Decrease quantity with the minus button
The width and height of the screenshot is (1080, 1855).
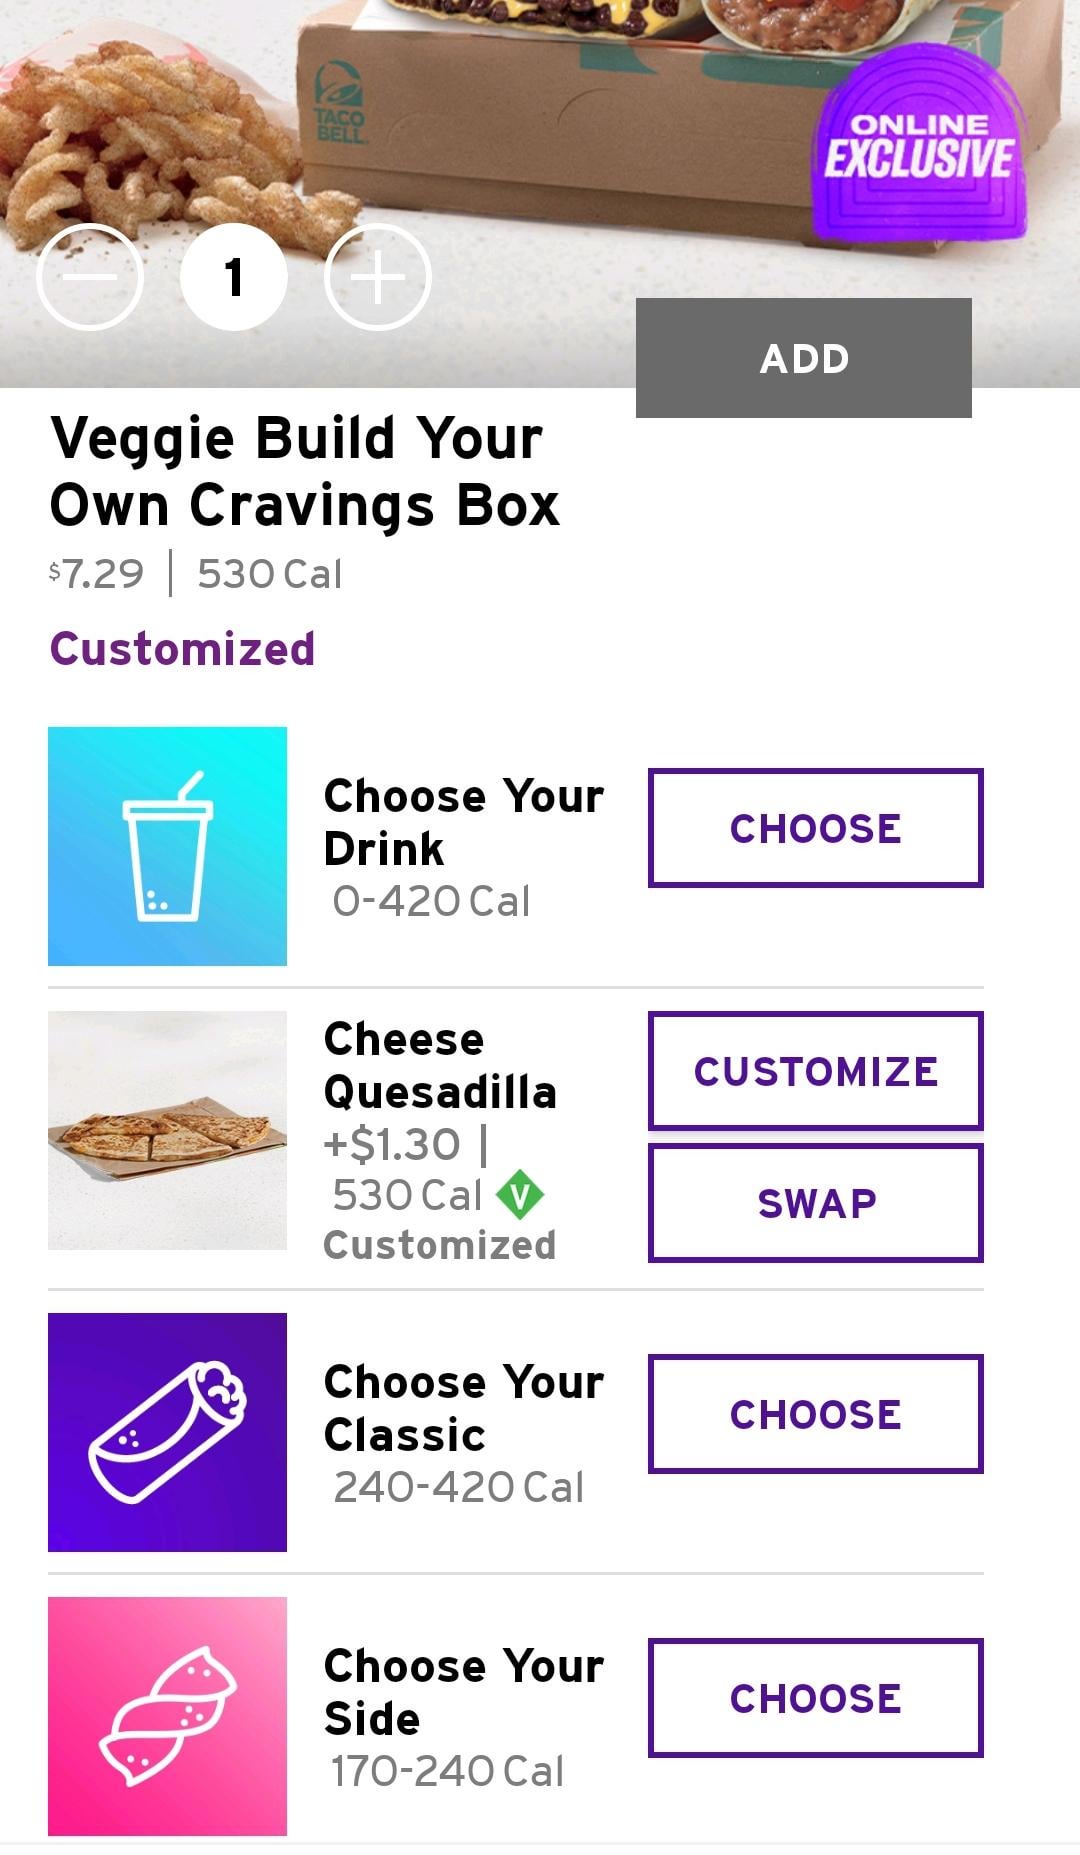(90, 277)
